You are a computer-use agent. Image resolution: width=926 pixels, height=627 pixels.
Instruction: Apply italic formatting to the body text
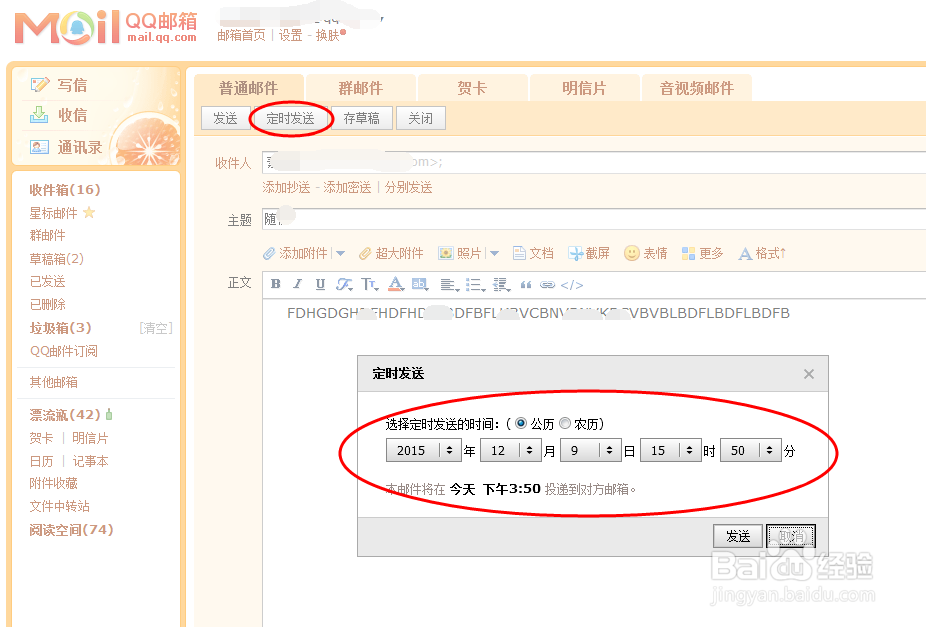[x=296, y=283]
